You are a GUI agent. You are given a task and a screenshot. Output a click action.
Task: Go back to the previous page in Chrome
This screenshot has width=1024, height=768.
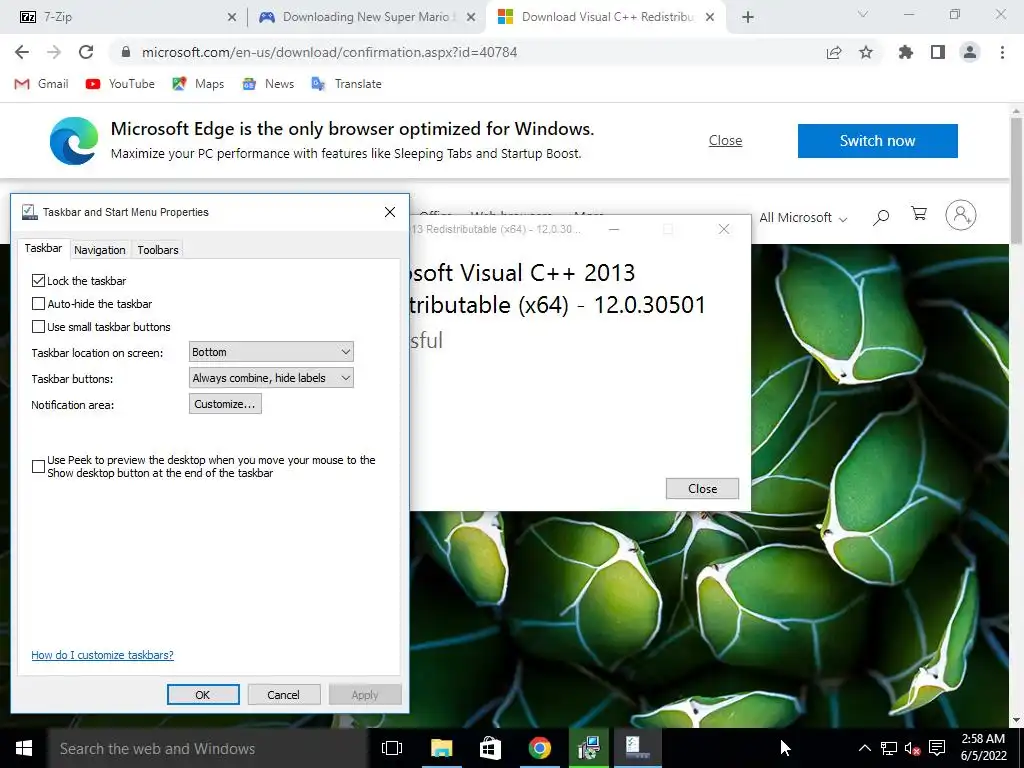(22, 52)
